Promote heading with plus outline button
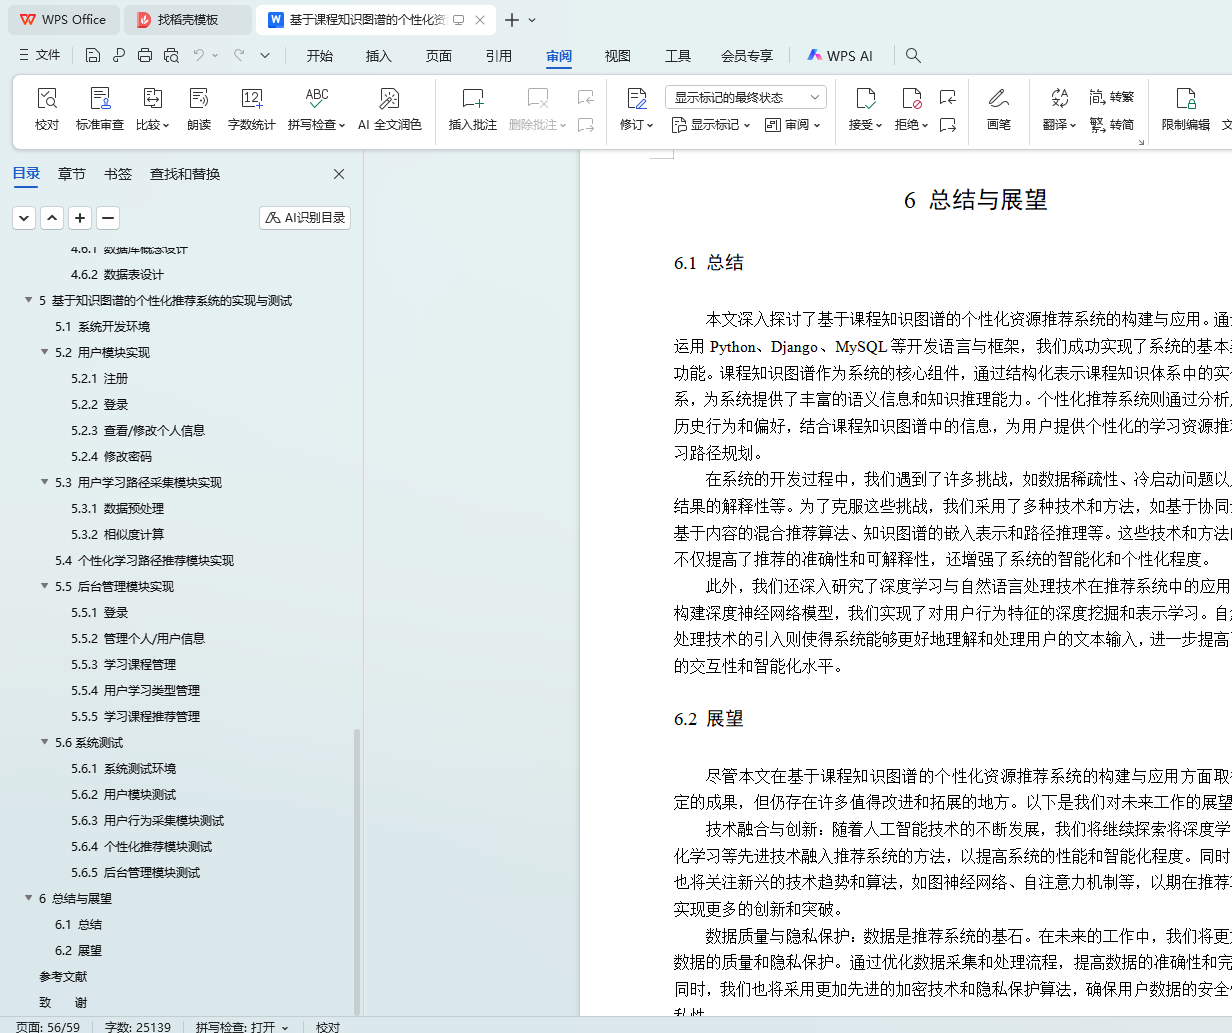1232x1033 pixels. click(x=80, y=217)
